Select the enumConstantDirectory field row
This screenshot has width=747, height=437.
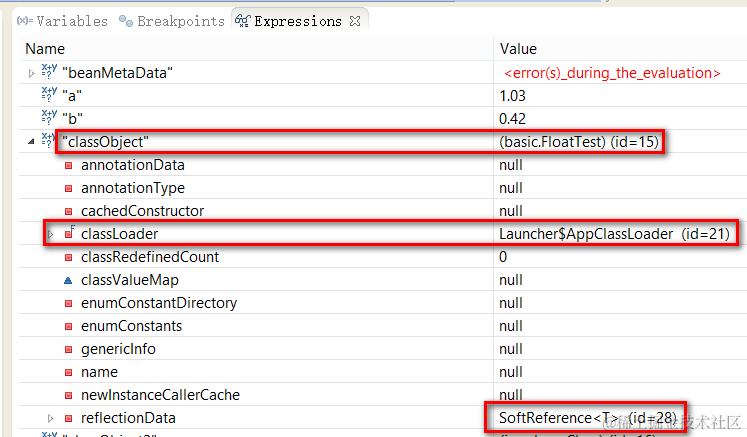tap(383, 303)
